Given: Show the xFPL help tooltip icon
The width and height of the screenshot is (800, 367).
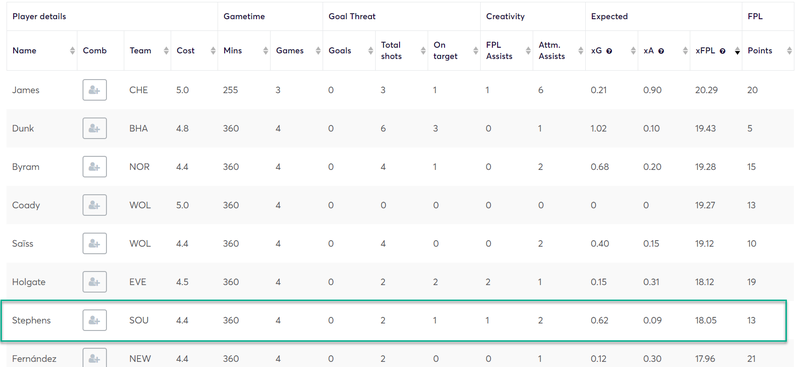Looking at the screenshot, I should (x=722, y=51).
